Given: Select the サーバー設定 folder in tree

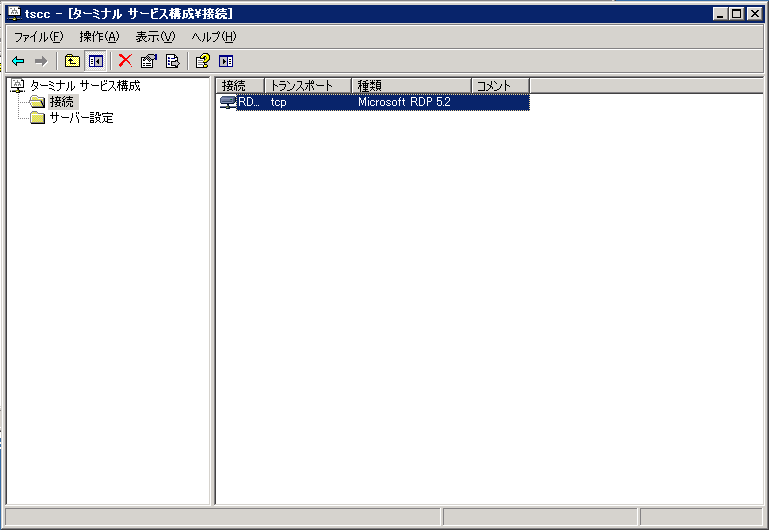Looking at the screenshot, I should click(x=81, y=118).
